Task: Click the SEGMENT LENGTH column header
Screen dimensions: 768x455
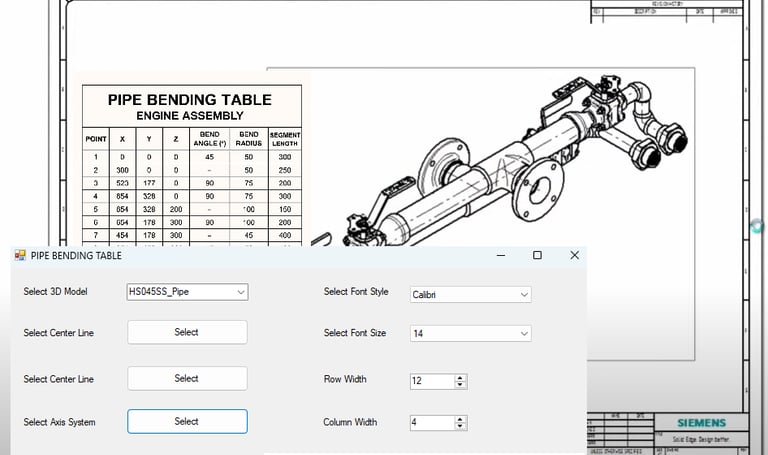Action: tap(285, 139)
